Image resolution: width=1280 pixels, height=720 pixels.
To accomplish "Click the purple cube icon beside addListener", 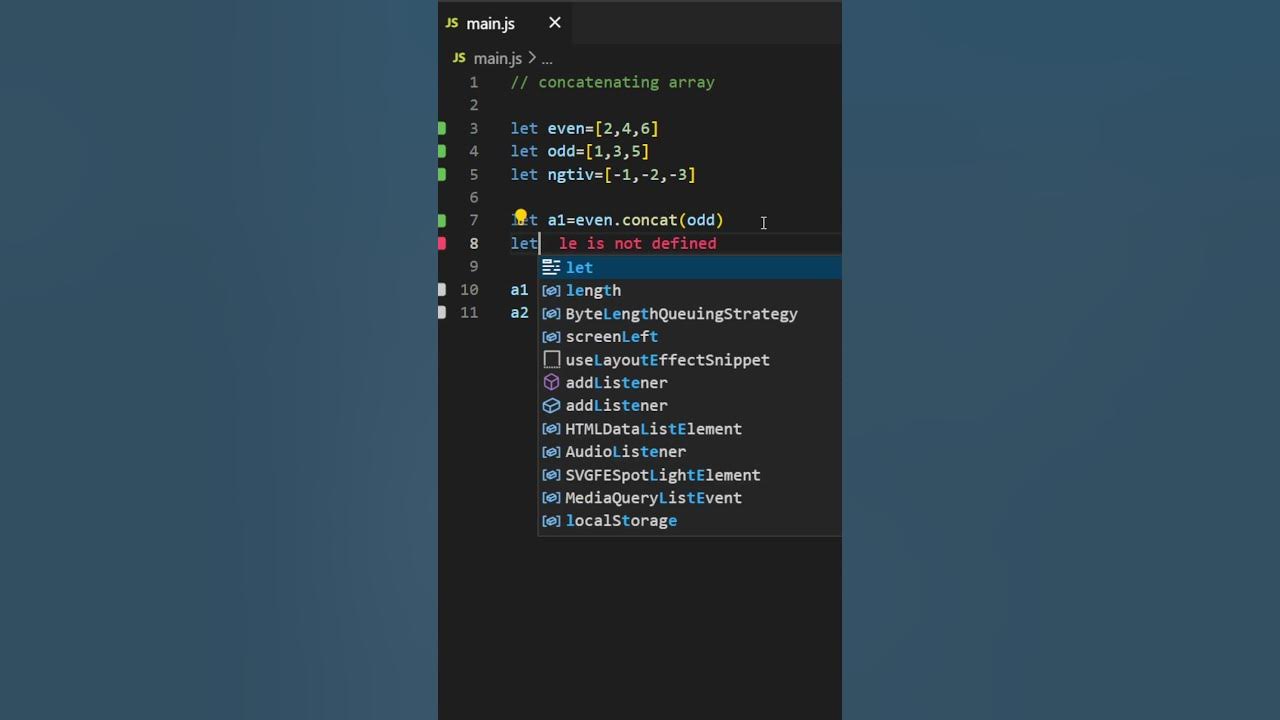I will point(551,382).
